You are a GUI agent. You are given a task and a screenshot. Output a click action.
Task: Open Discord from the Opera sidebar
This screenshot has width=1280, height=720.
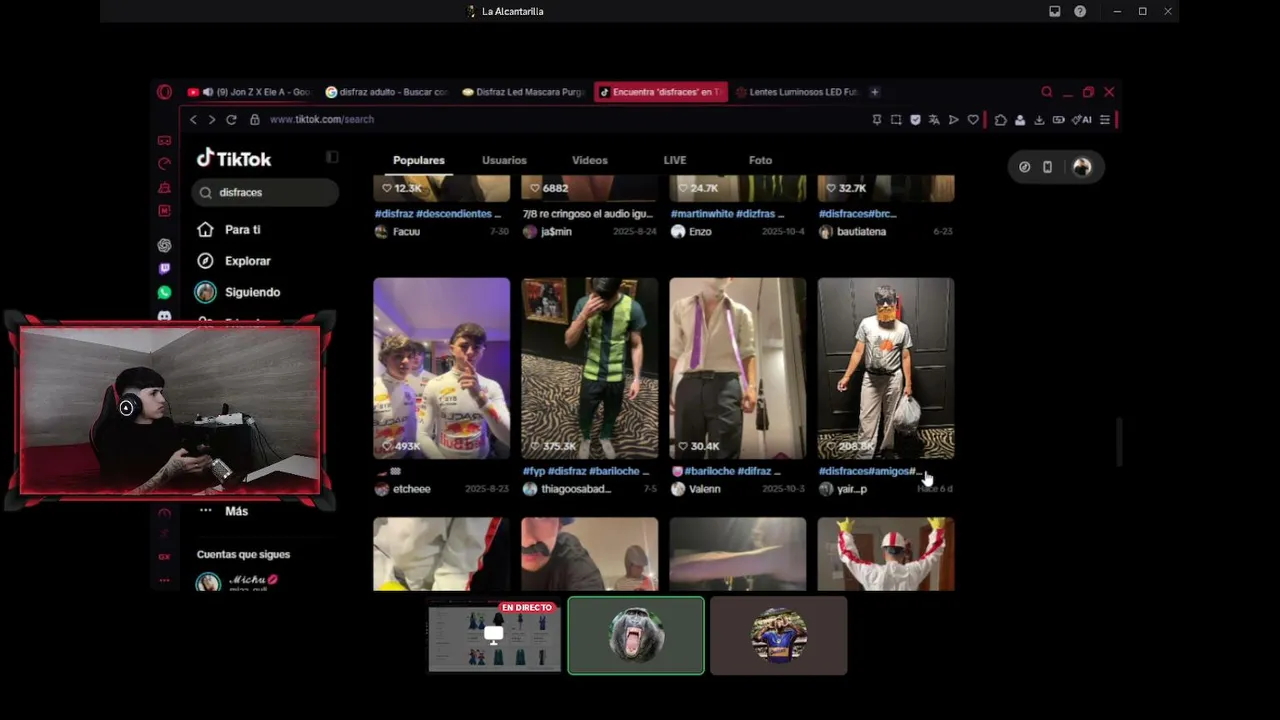[x=165, y=316]
